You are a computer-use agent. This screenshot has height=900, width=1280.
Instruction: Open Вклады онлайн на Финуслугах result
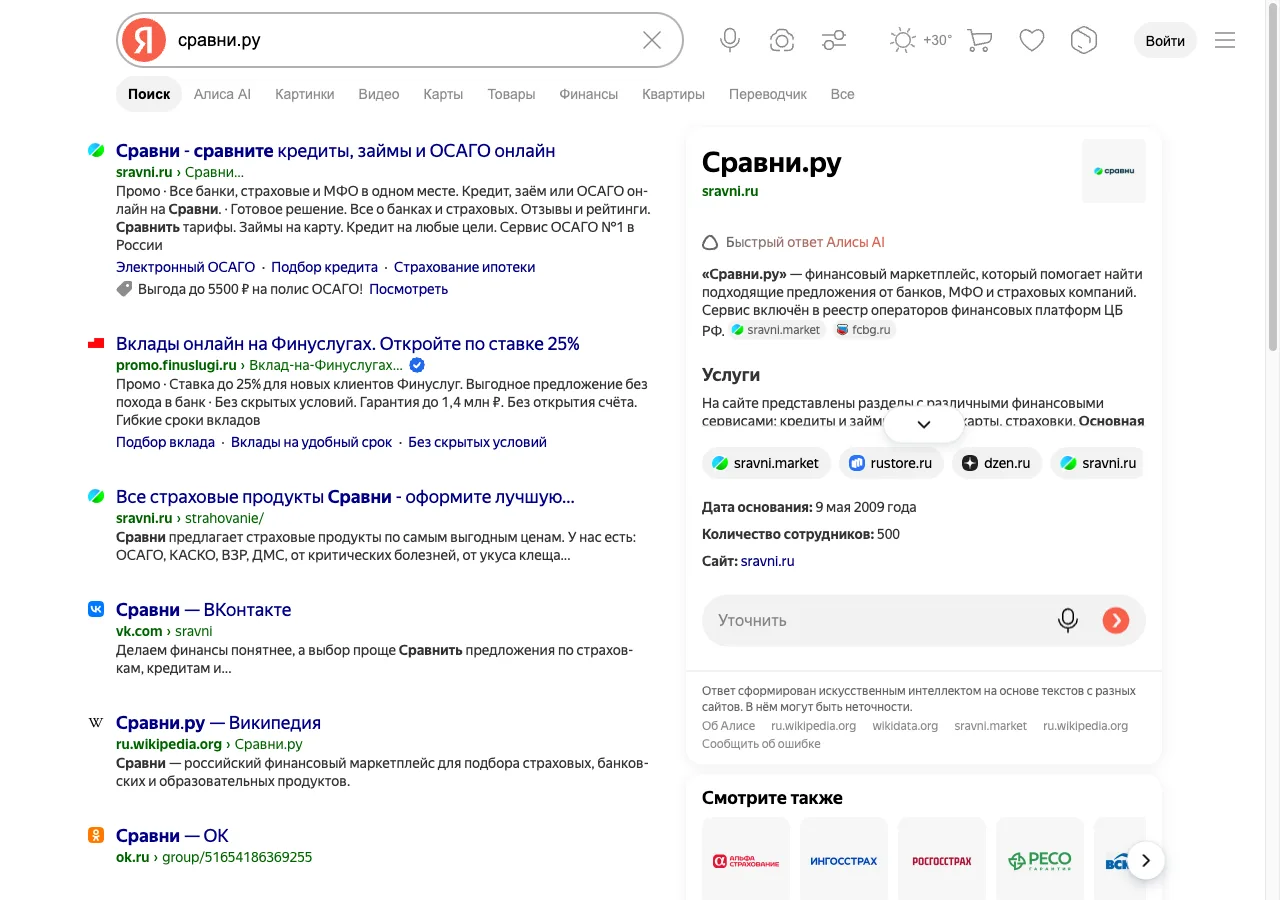[x=348, y=344]
